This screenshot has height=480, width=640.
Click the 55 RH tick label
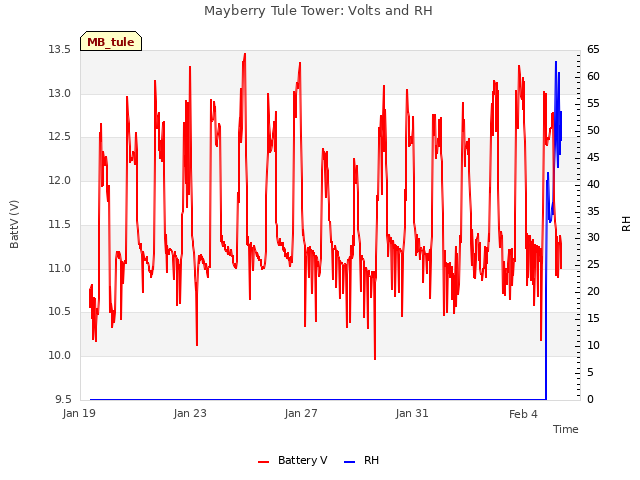click(x=593, y=104)
